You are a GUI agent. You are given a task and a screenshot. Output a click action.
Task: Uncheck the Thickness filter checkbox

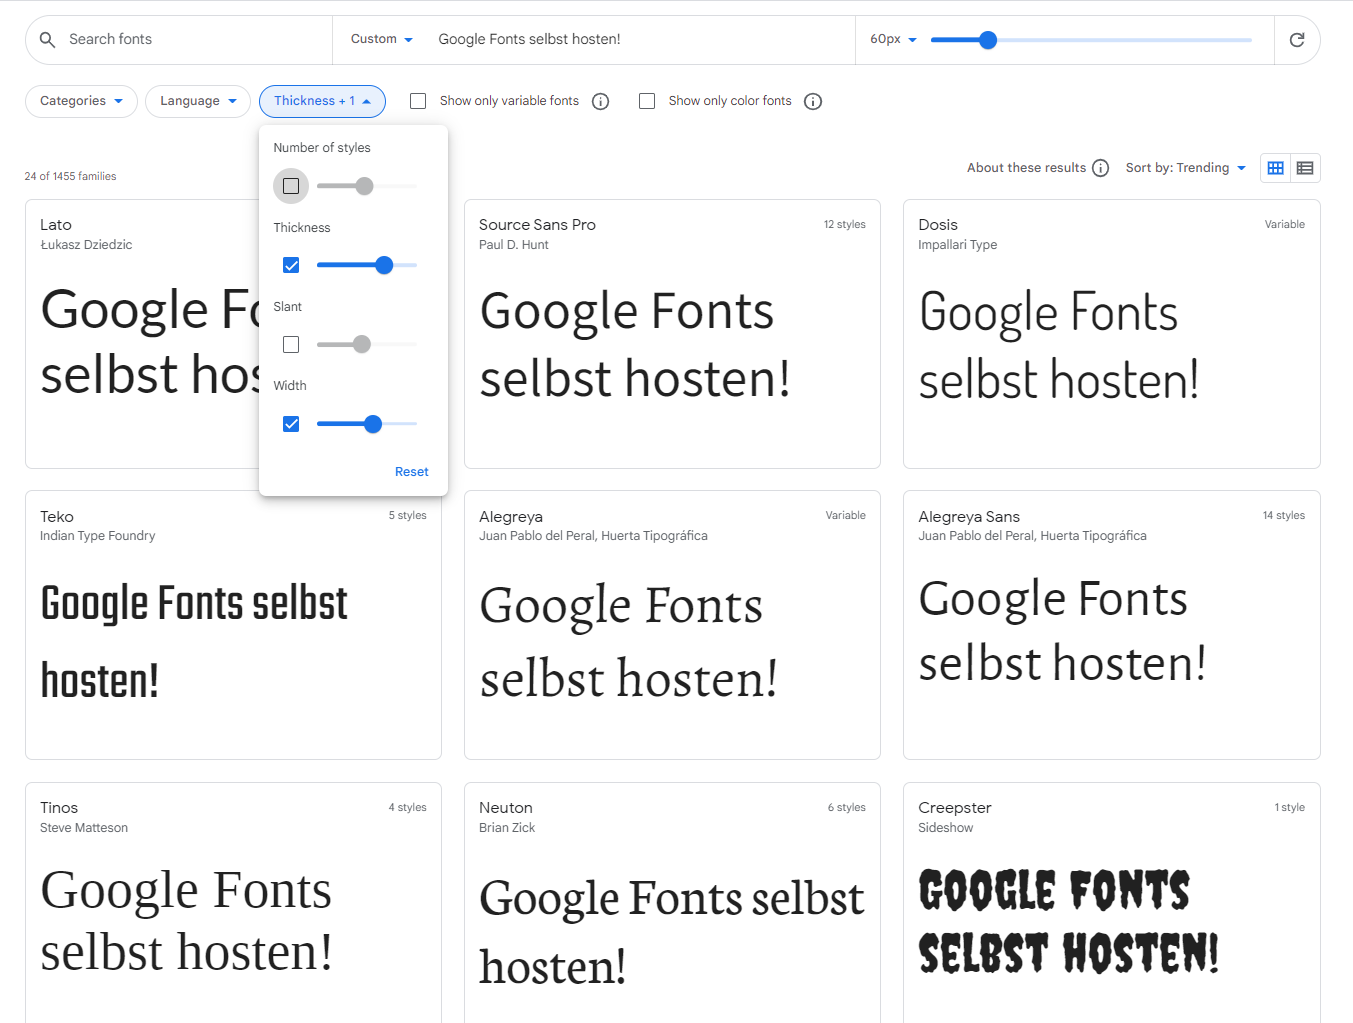(291, 265)
